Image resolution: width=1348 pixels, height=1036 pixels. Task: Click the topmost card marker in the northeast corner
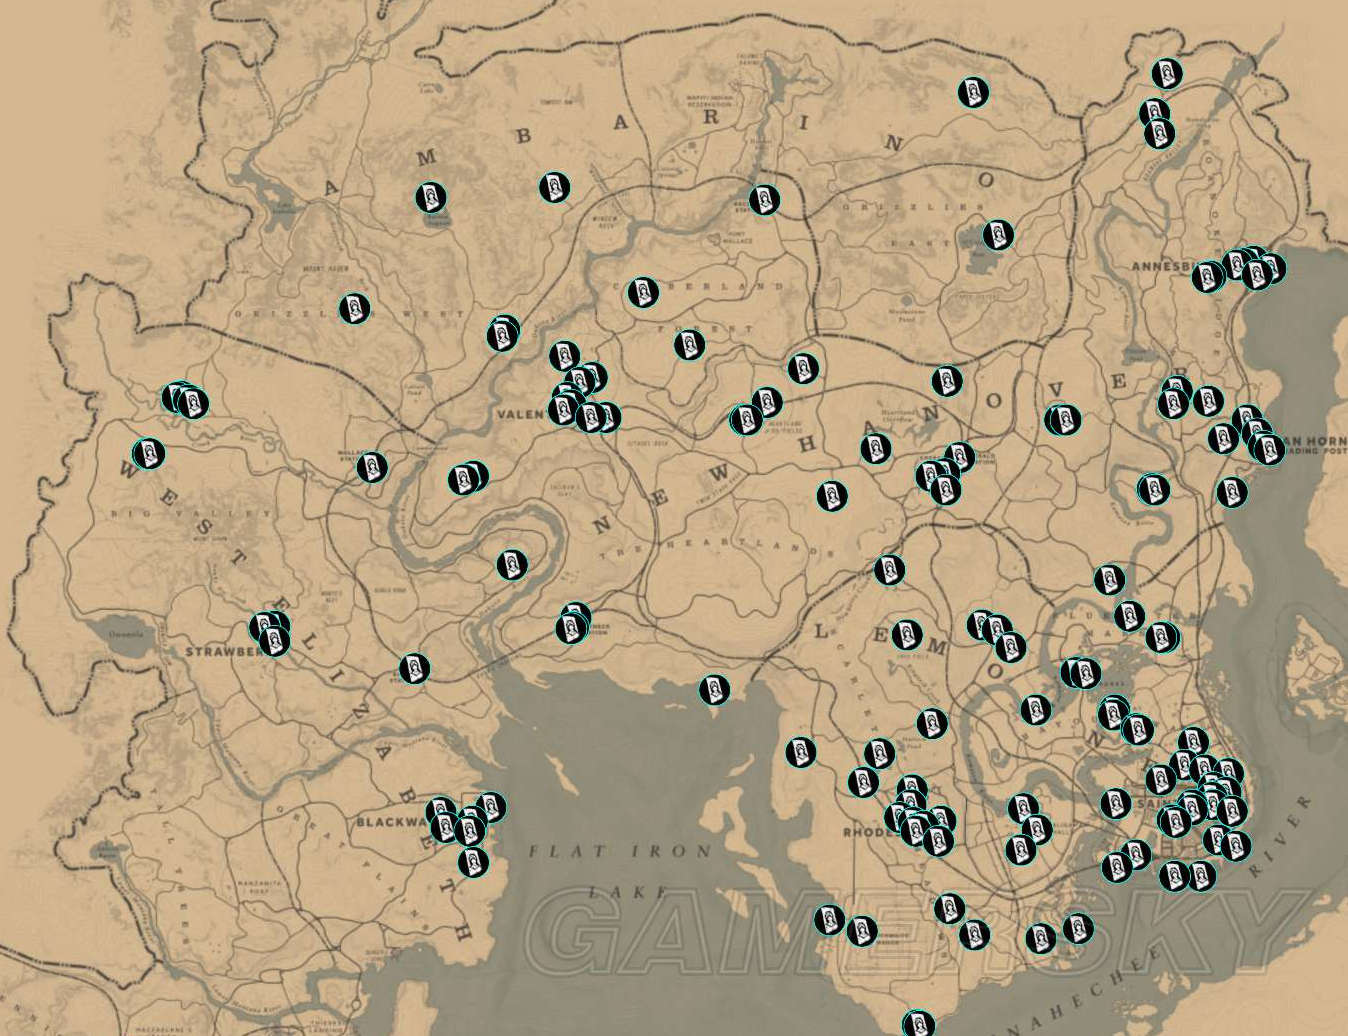tap(1167, 73)
